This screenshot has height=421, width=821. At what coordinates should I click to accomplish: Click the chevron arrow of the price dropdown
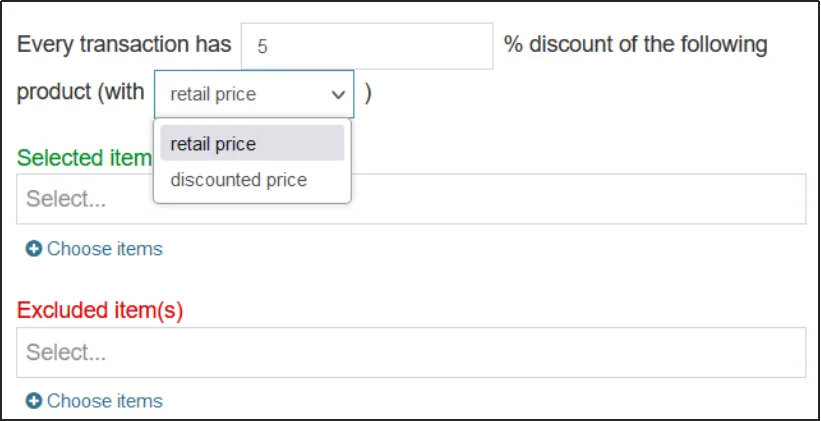tap(337, 95)
